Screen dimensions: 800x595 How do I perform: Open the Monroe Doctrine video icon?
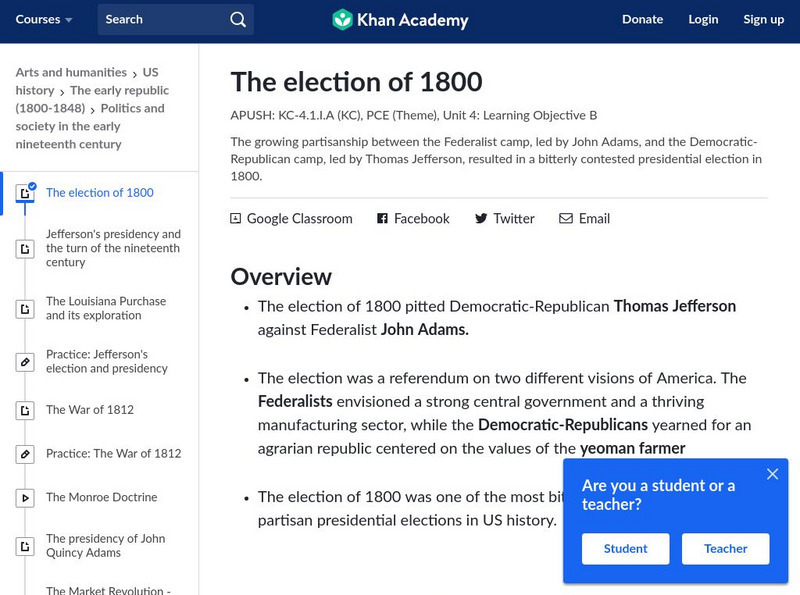click(25, 498)
